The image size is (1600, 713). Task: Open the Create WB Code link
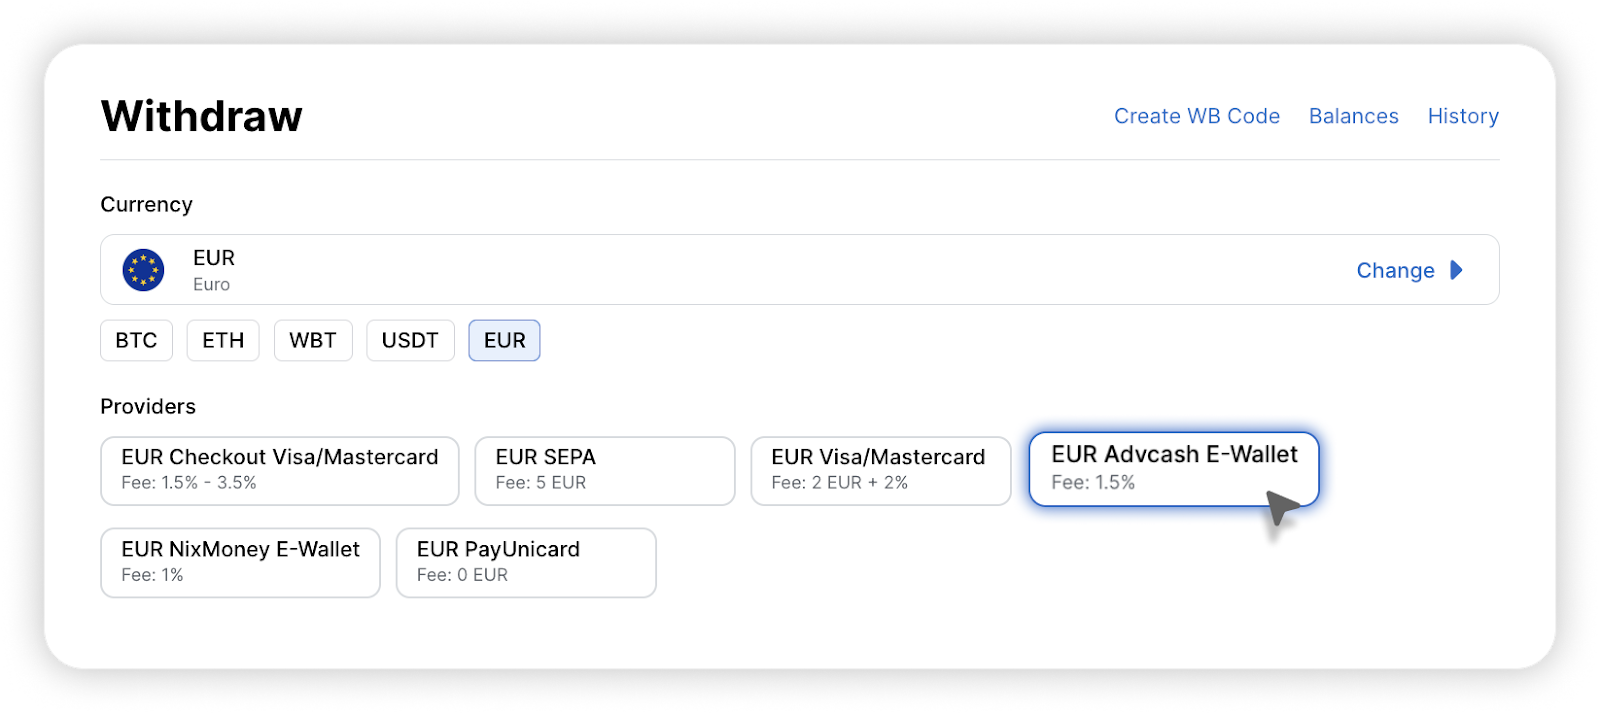click(x=1197, y=116)
